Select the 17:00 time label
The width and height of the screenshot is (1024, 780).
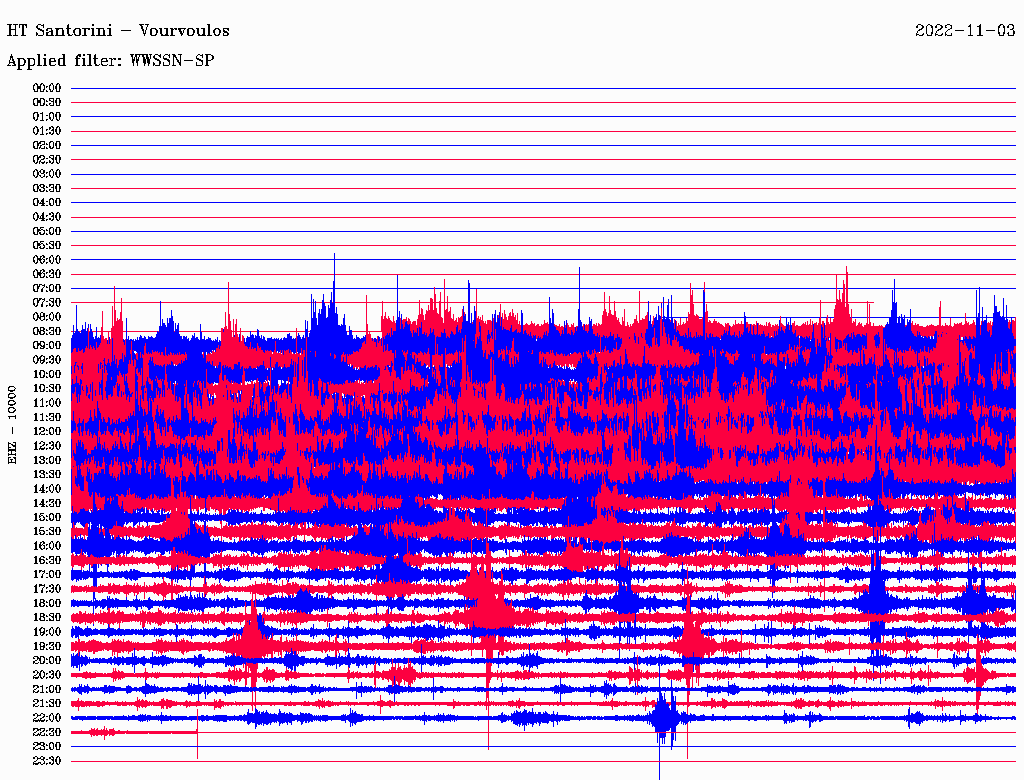click(47, 574)
